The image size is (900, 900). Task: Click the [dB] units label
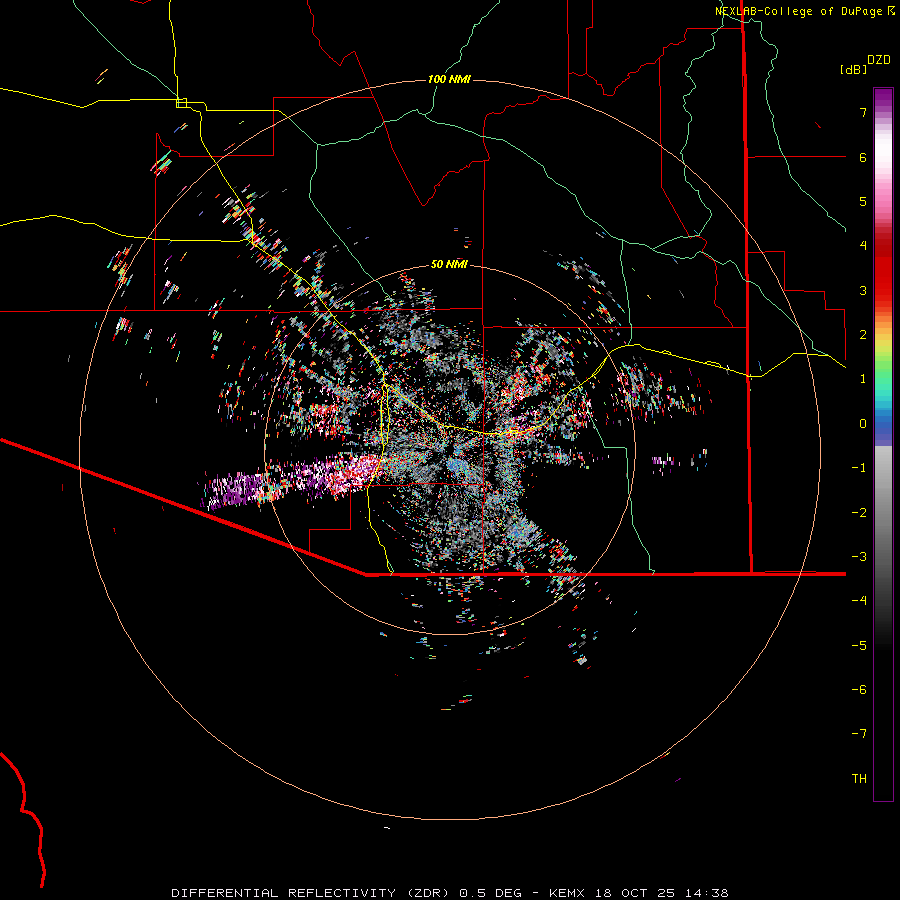point(854,69)
